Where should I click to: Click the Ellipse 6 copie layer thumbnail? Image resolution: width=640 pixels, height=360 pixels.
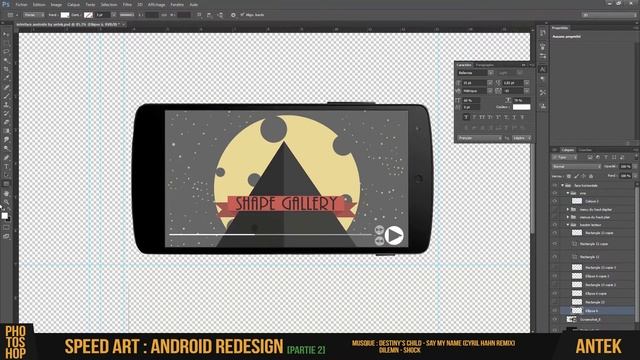tap(577, 293)
